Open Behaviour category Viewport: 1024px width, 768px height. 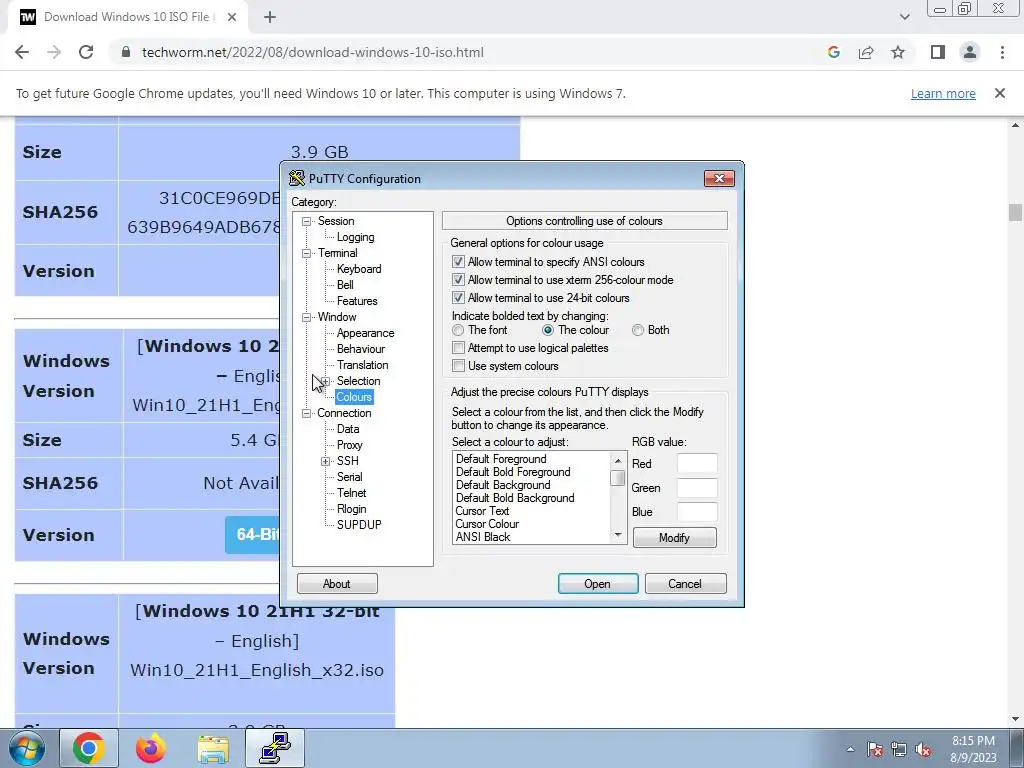coord(360,349)
